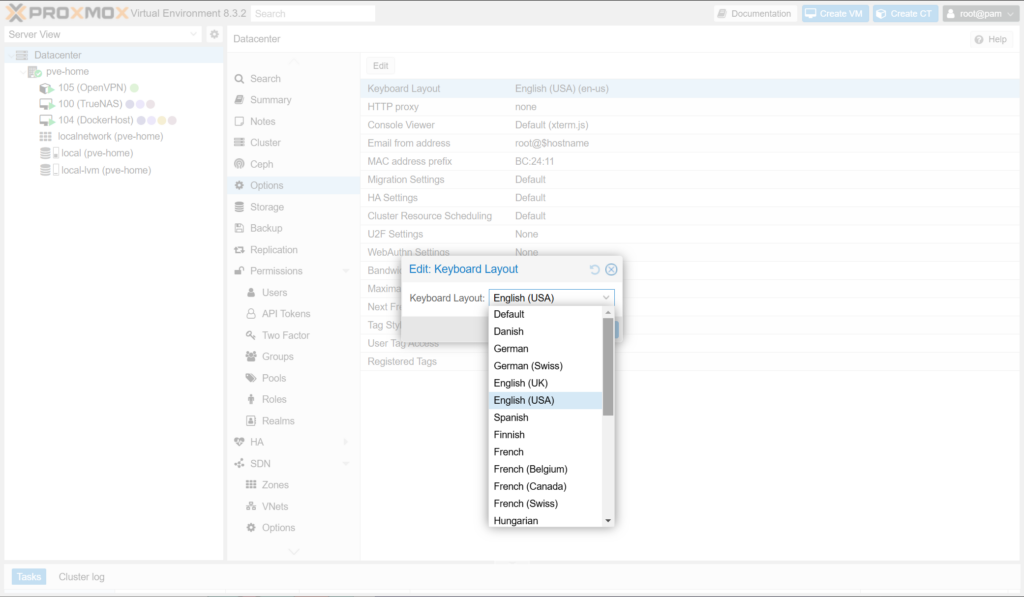Select the 100 (TrueNAS) virtual machine
1024x597 pixels.
tap(88, 104)
